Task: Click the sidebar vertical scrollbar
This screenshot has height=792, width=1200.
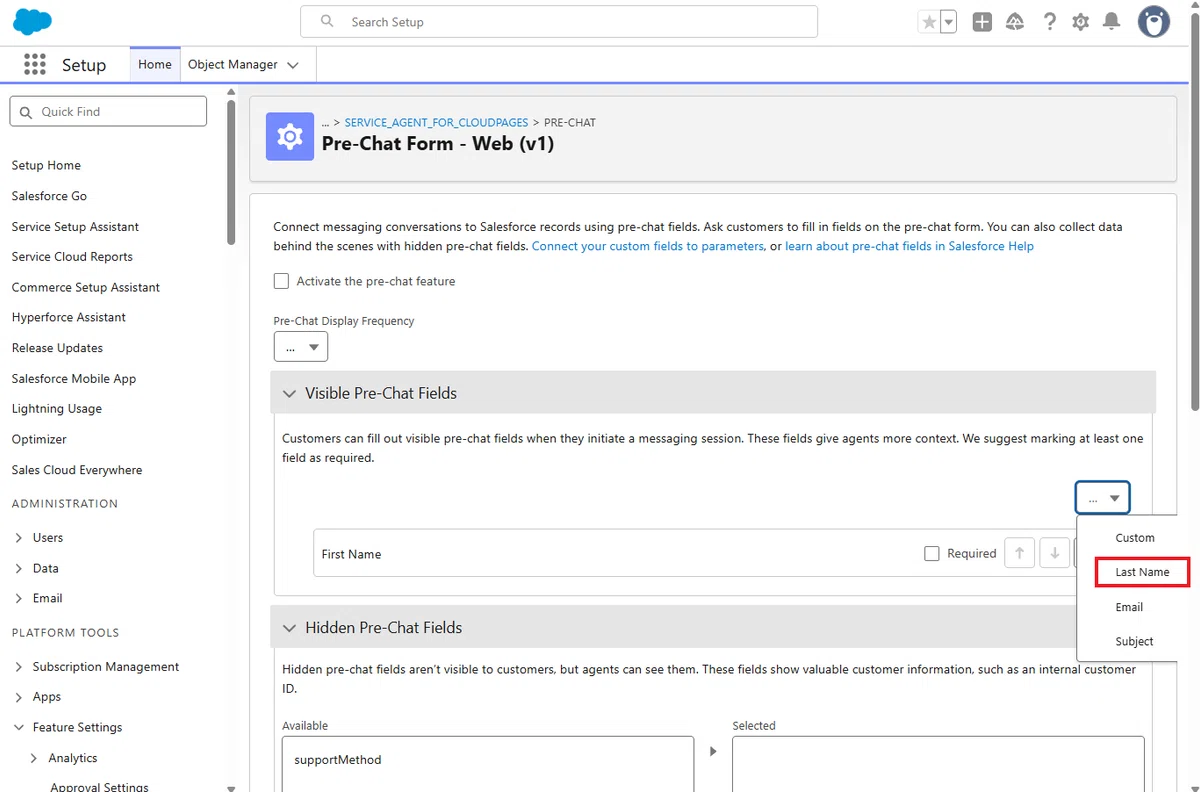Action: point(232,170)
